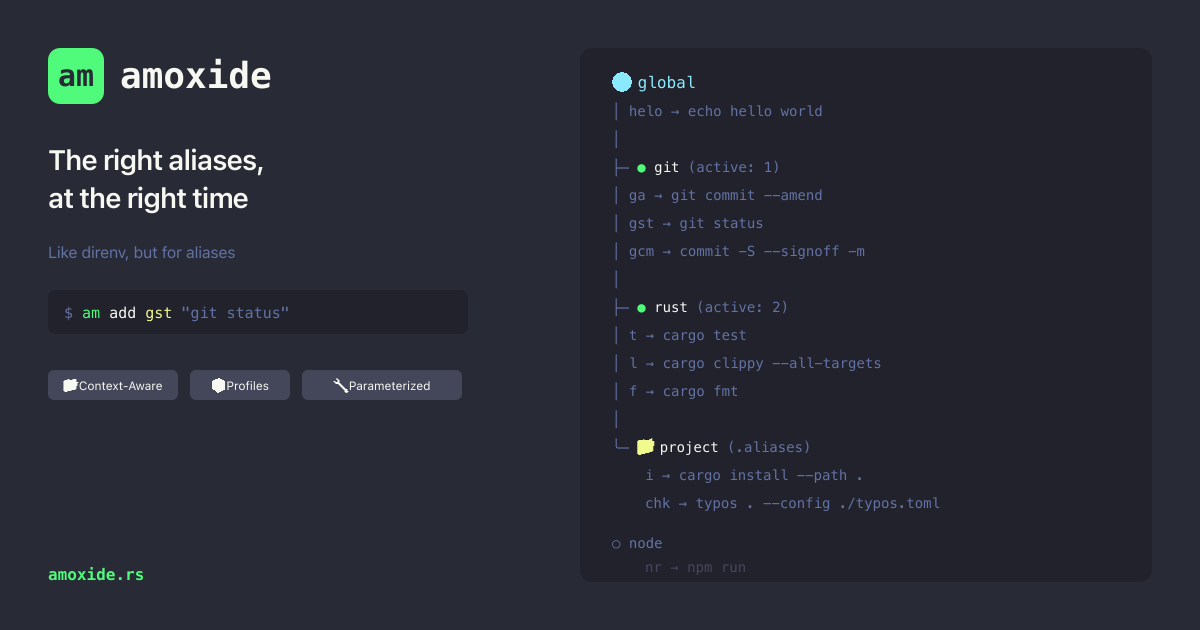The image size is (1200, 630).
Task: Click the folder icon in Context-Aware badge
Action: 70,385
